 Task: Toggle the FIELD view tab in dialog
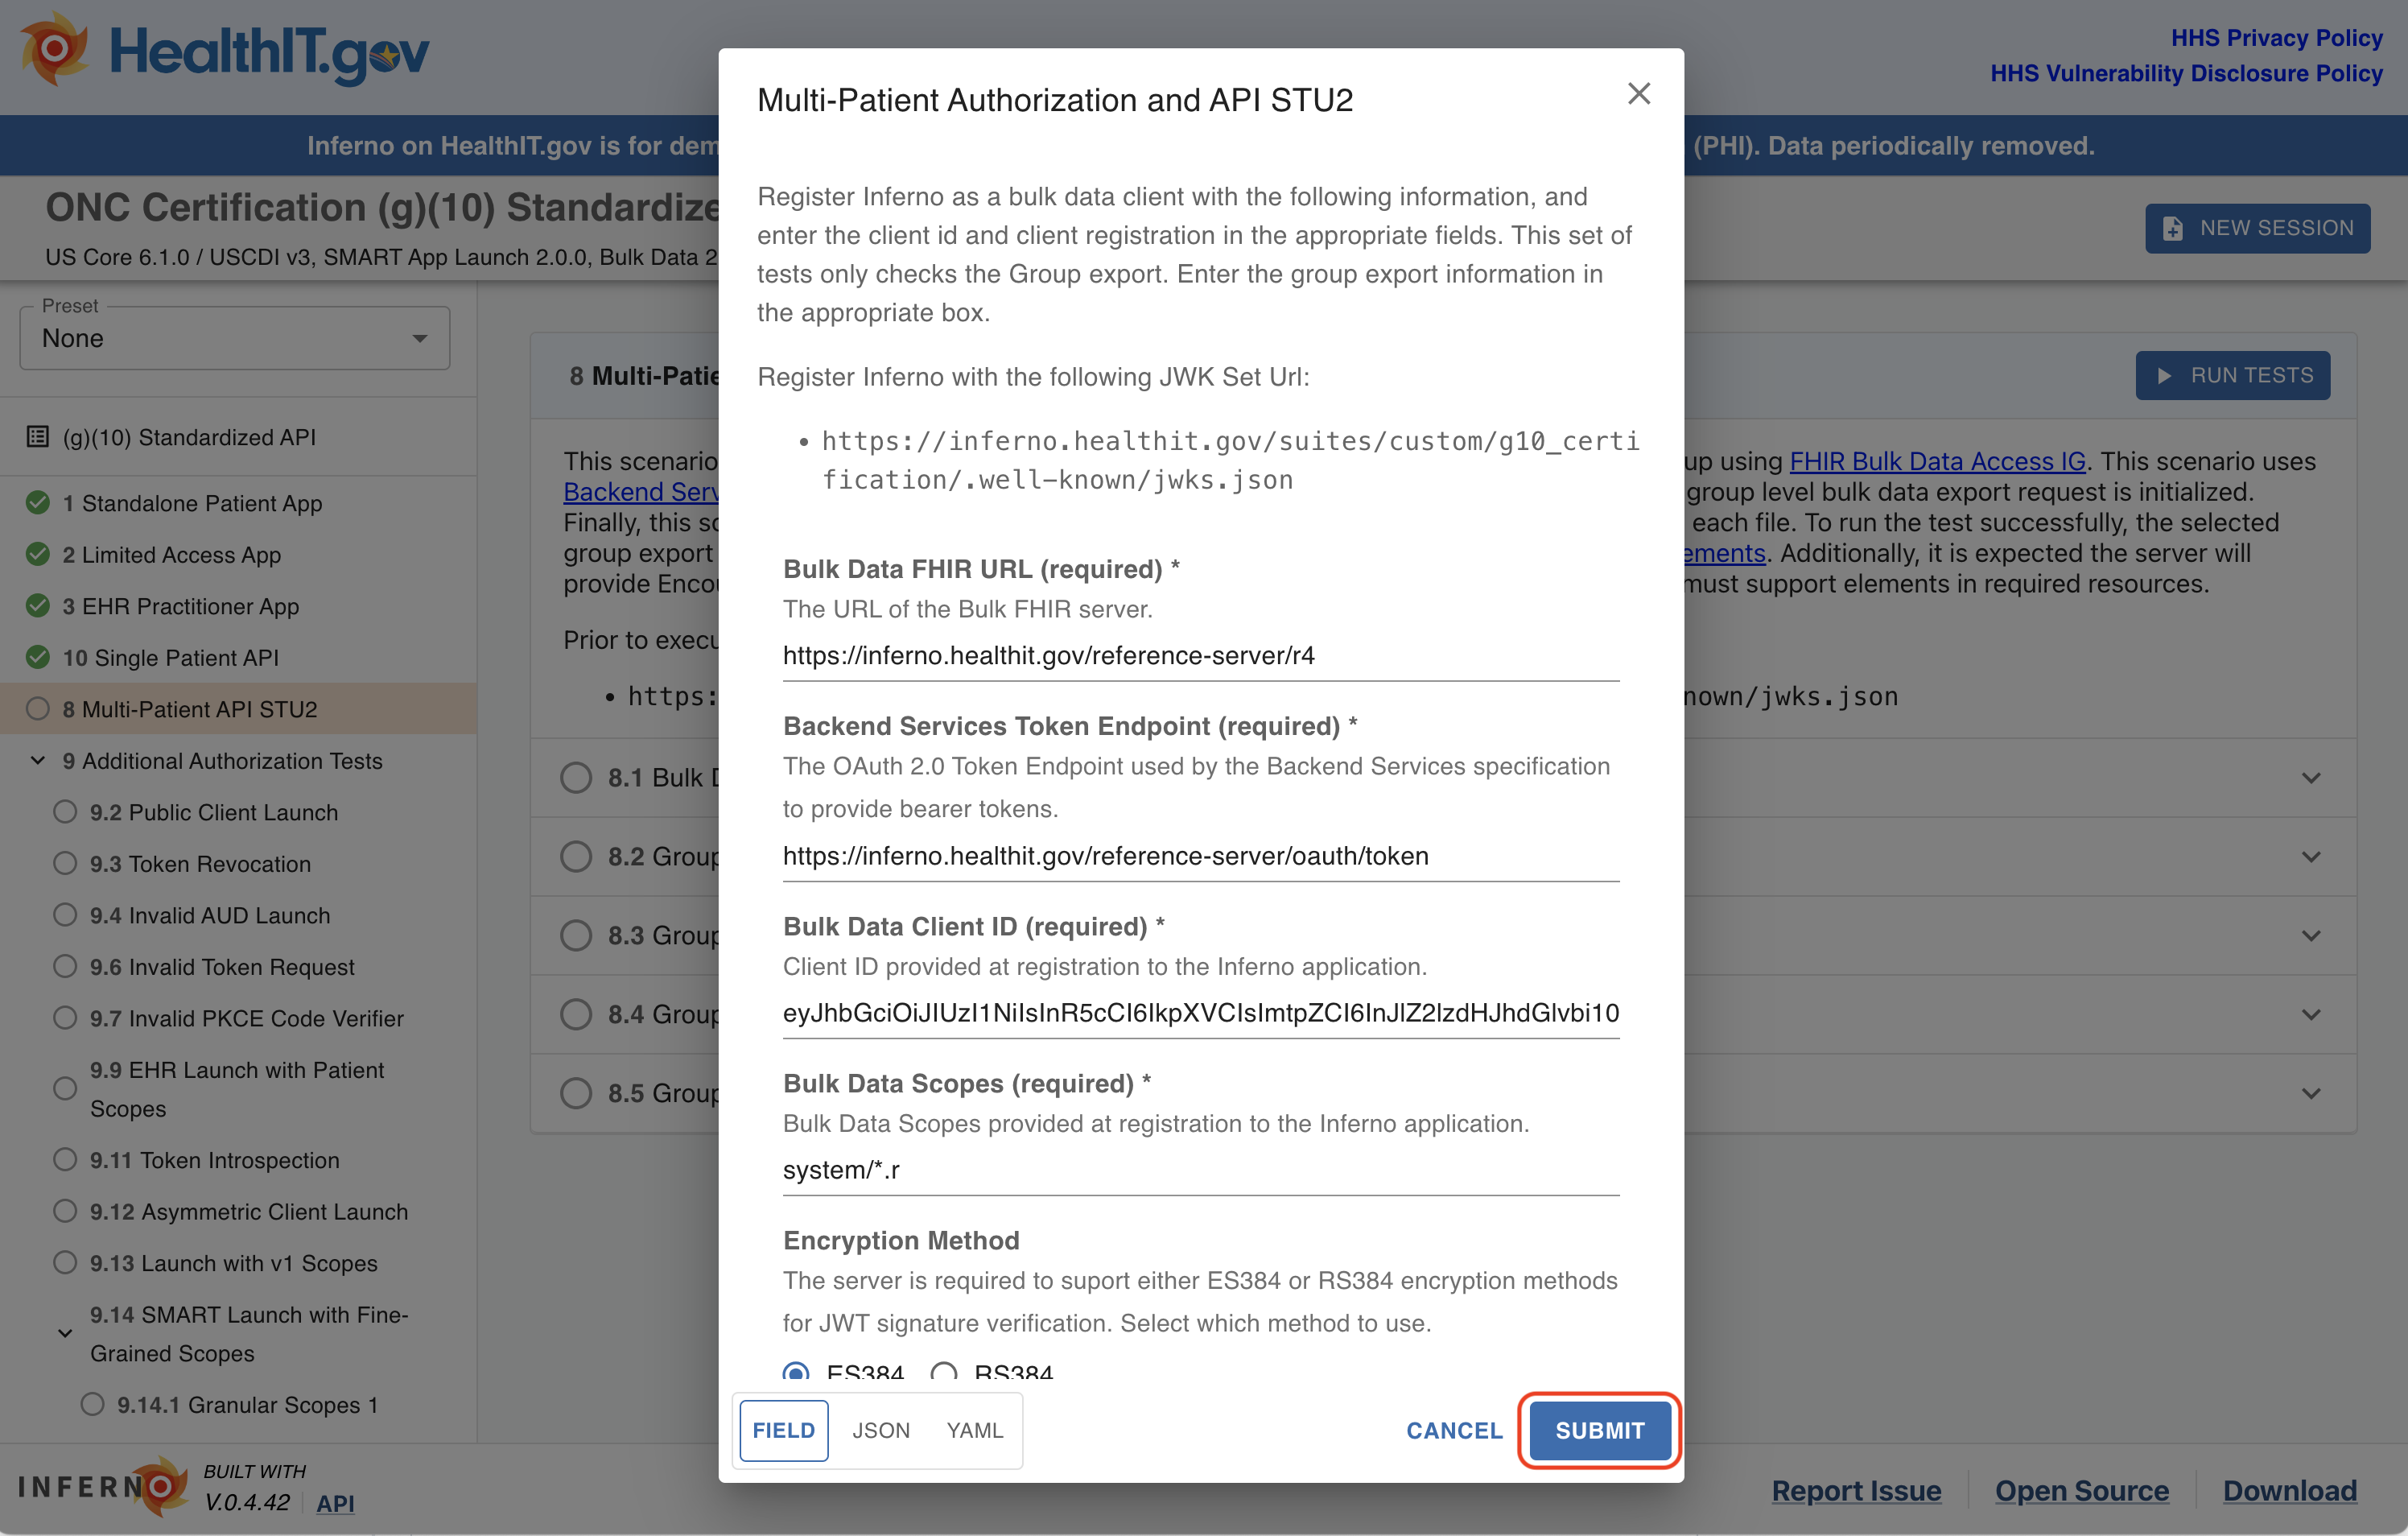coord(783,1429)
